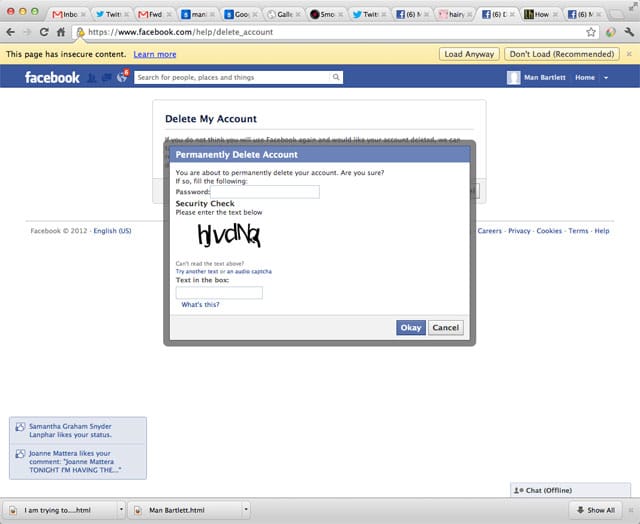Click the colorful extension icon beside the wrench
The height and width of the screenshot is (524, 640).
pyautogui.click(x=611, y=32)
